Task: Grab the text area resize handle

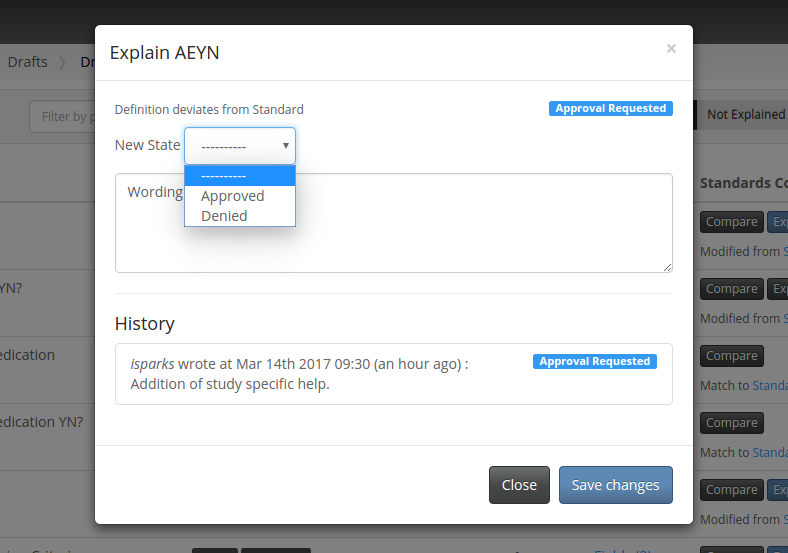Action: click(x=667, y=267)
